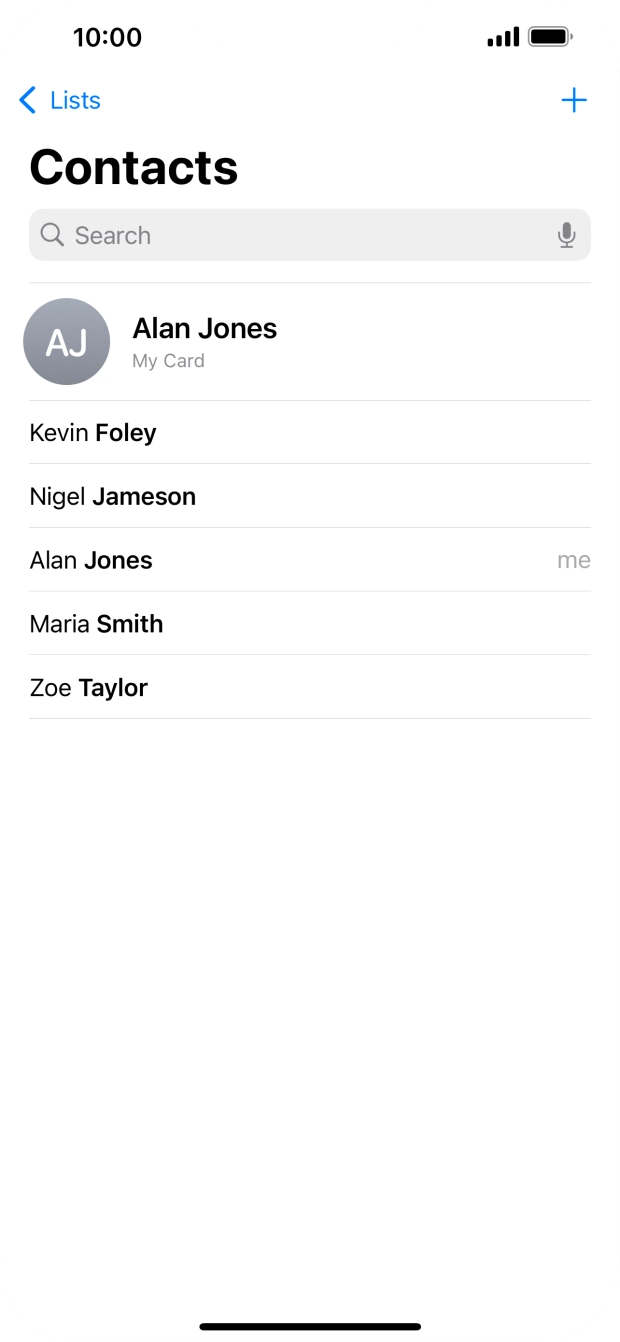Start dictation with the microphone icon
Viewport: 620px width, 1342px height.
pos(567,235)
